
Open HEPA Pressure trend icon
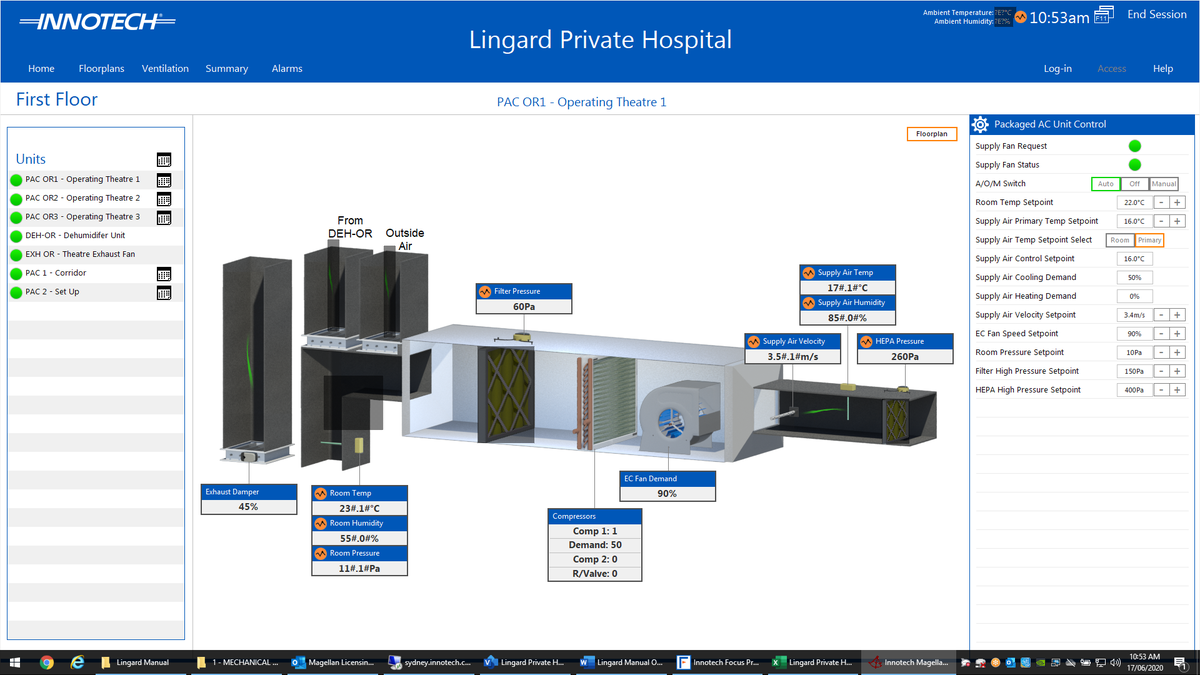(x=867, y=342)
